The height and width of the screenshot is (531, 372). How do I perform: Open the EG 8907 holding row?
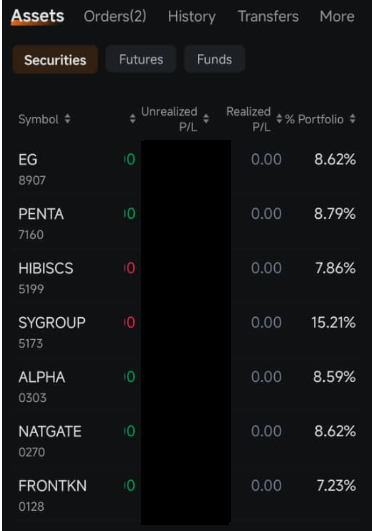[x=187, y=169]
